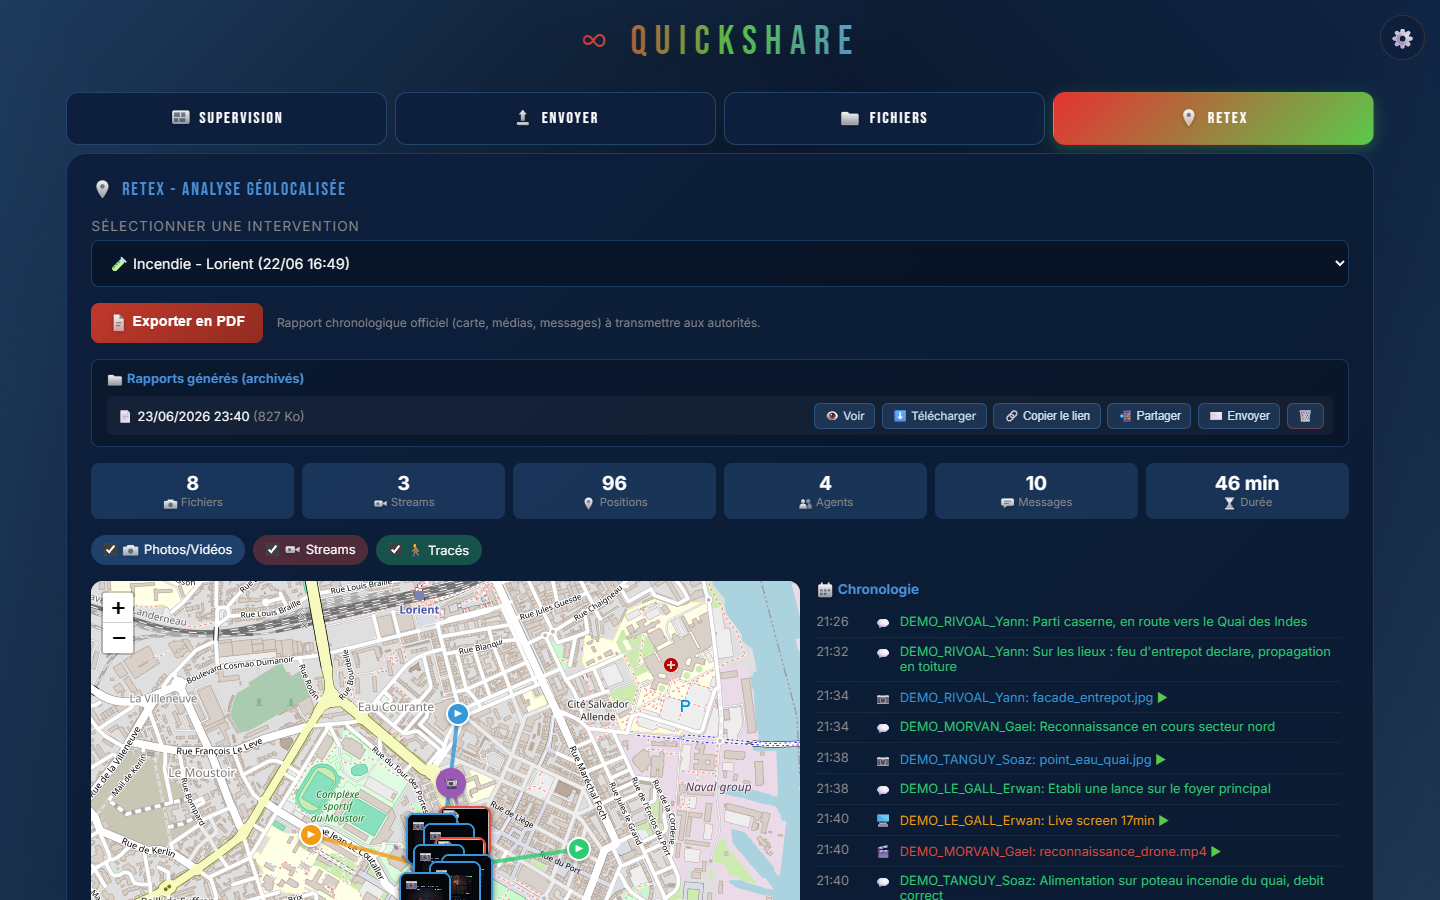Click the Télécharger report button
Viewport: 1440px width, 900px height.
(935, 416)
